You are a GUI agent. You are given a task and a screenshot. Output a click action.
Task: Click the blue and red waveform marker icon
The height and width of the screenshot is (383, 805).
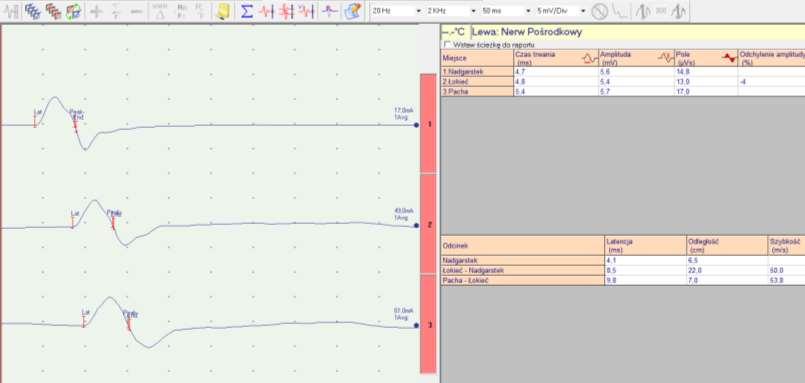point(330,11)
